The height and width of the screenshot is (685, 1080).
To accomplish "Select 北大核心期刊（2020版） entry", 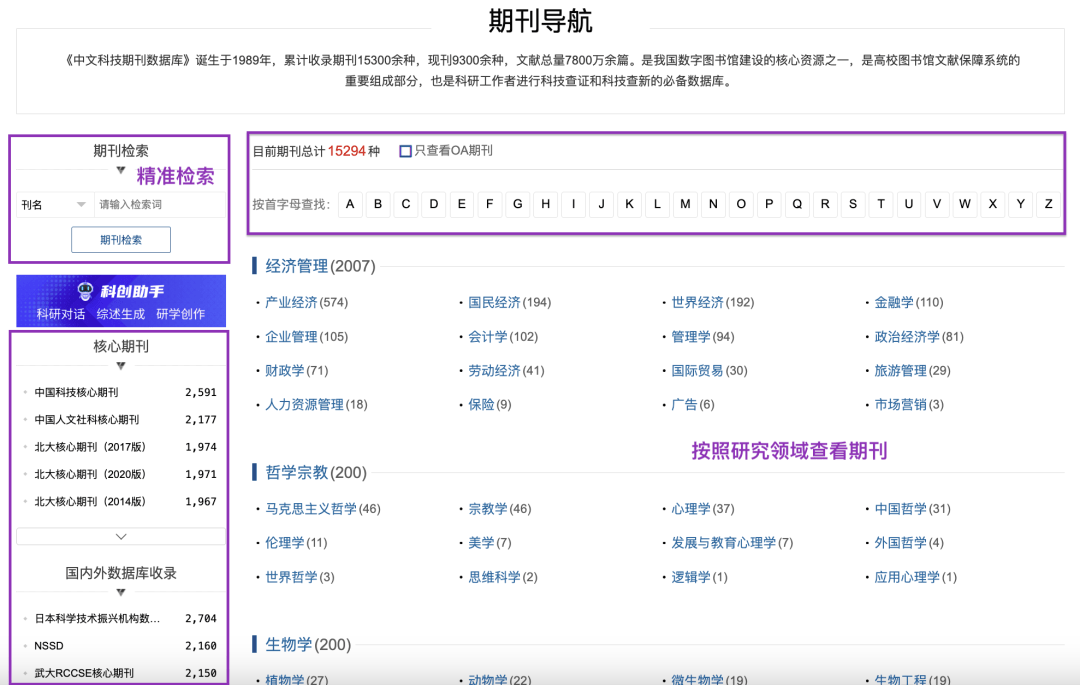I will pos(90,475).
